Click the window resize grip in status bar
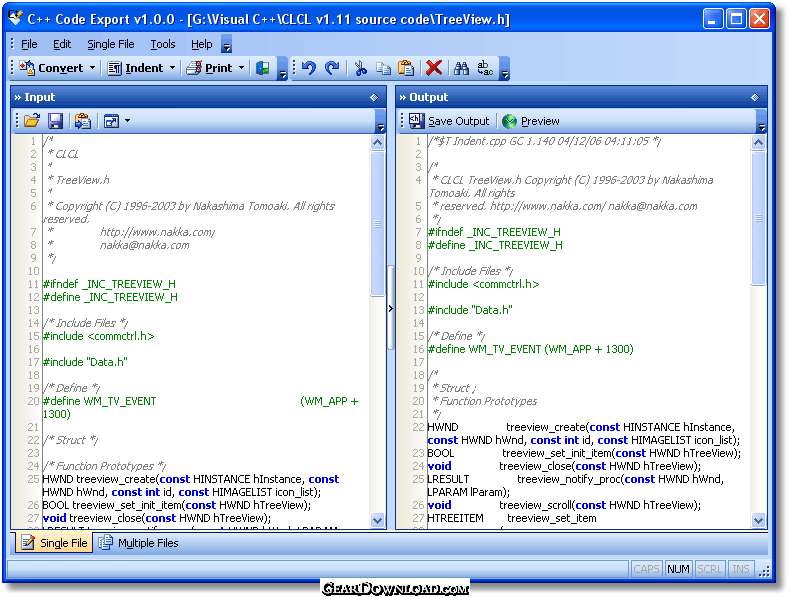790x597 pixels. tap(764, 570)
